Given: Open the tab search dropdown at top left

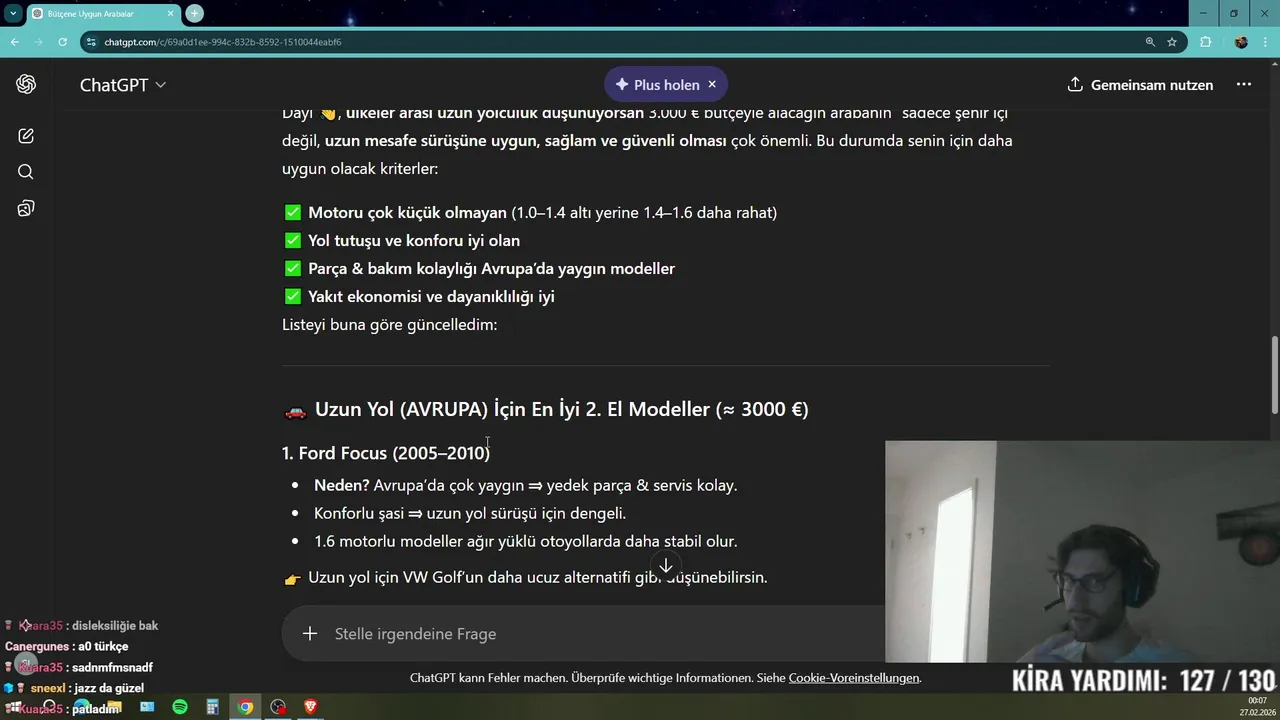Looking at the screenshot, I should click(13, 13).
